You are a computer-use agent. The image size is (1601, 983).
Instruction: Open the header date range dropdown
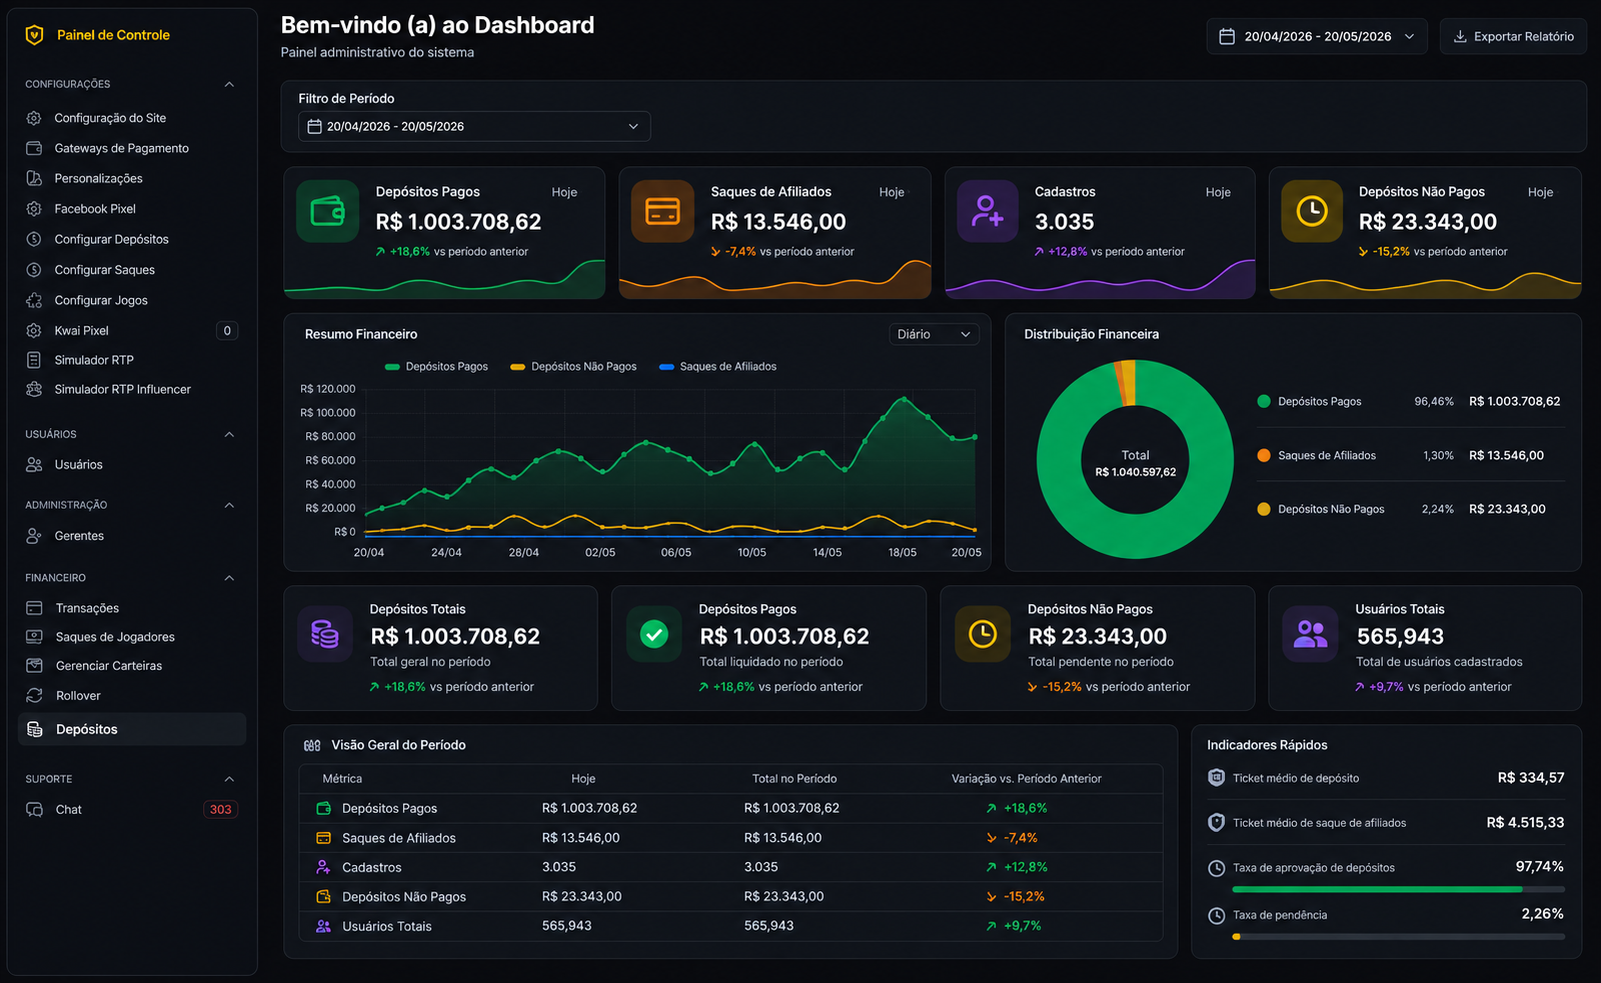tap(1316, 36)
